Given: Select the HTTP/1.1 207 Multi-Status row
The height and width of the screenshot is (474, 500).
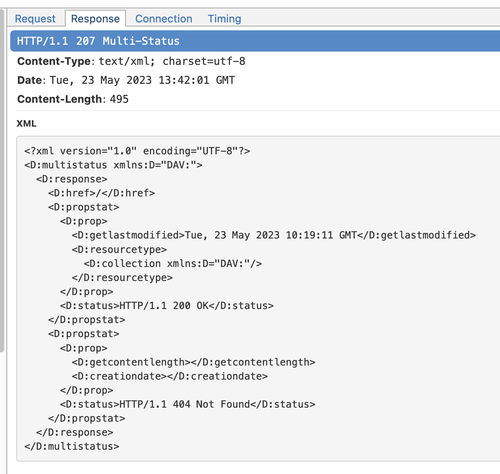Looking at the screenshot, I should [x=255, y=41].
